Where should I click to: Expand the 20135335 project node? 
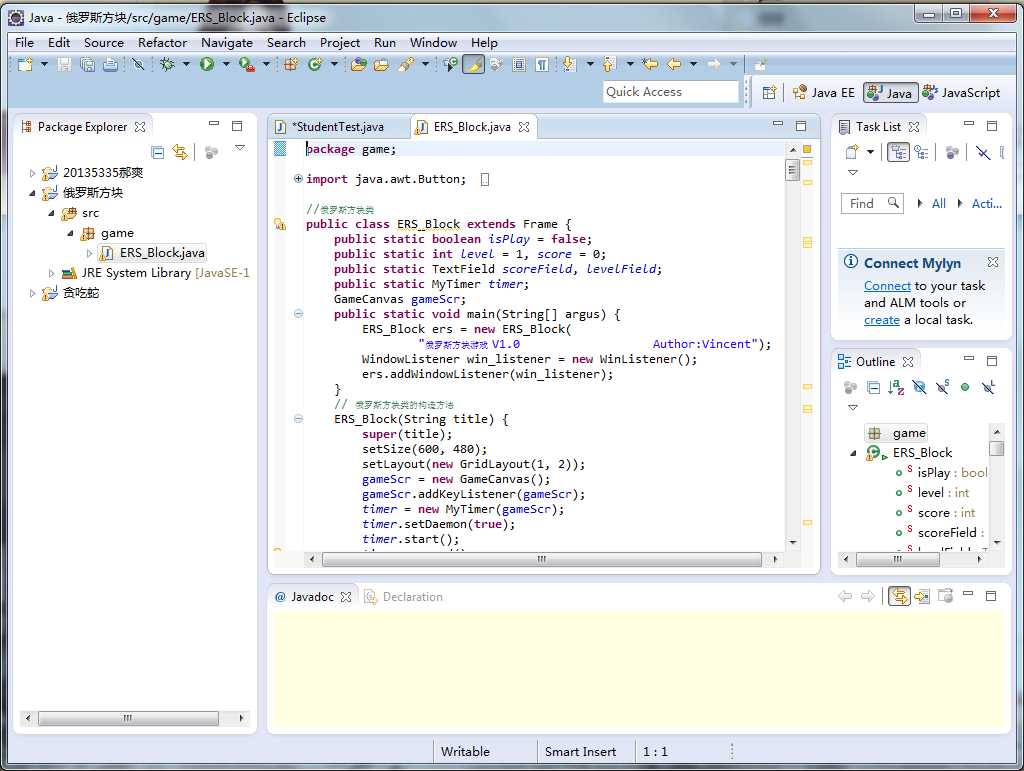[32, 173]
